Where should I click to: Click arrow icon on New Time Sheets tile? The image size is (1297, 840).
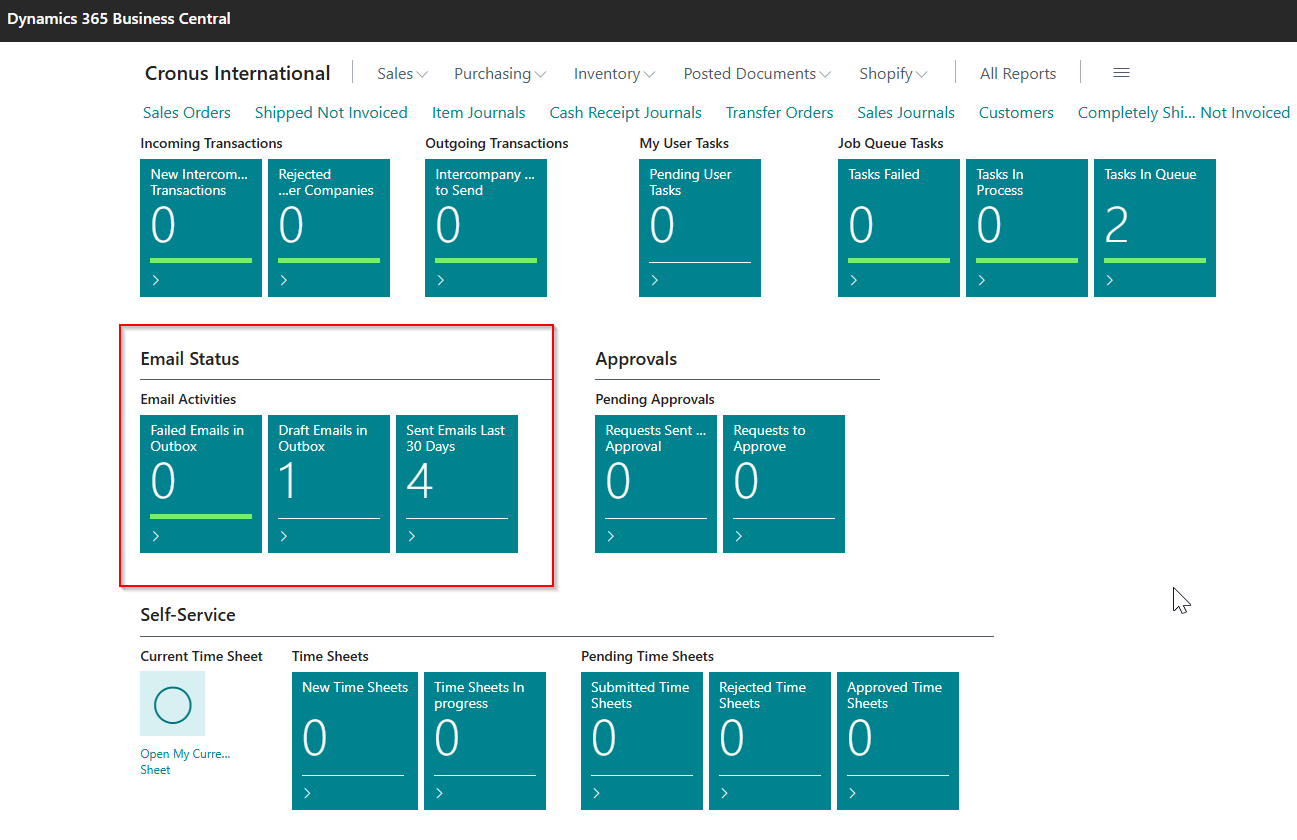[308, 794]
